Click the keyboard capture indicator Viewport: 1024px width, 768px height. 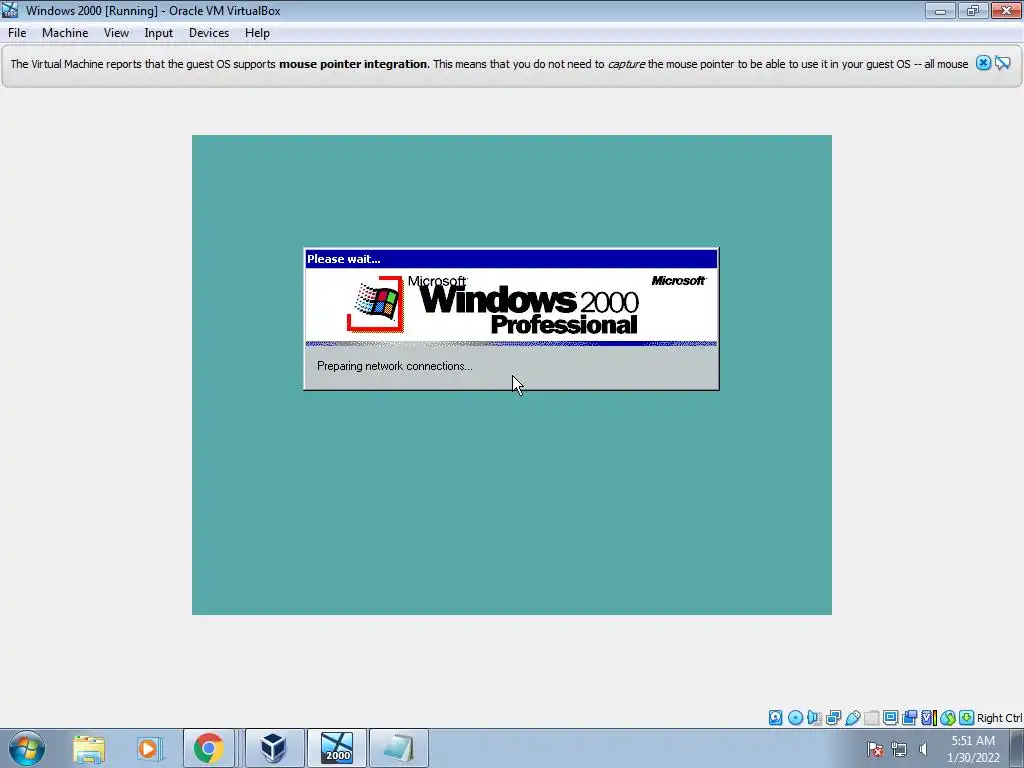click(967, 718)
